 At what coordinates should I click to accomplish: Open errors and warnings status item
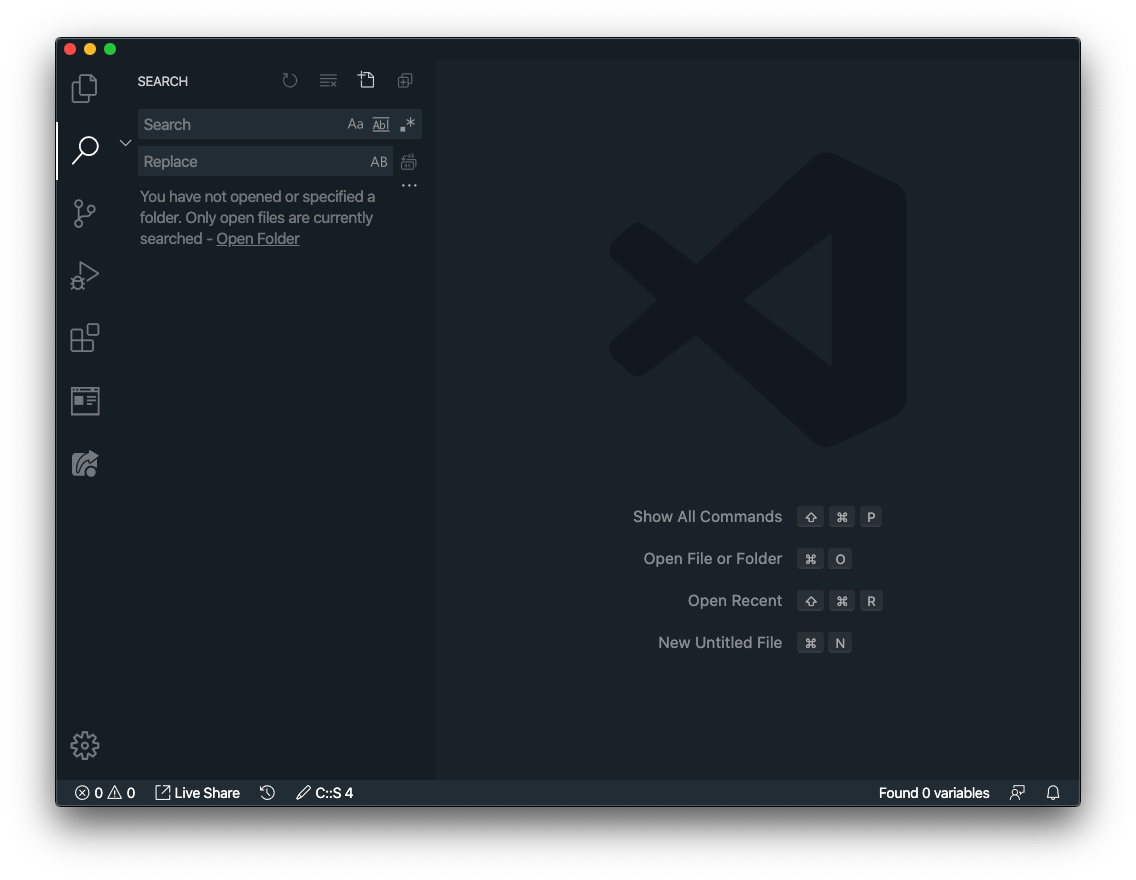click(105, 792)
